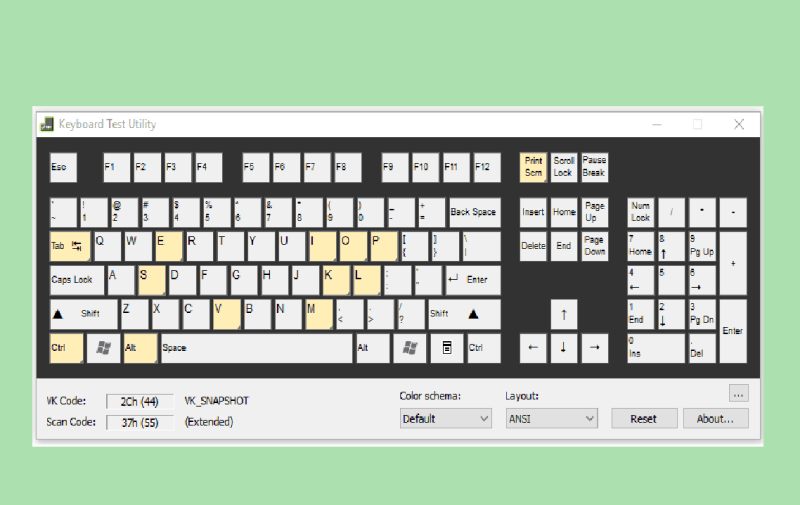Click the Insert key
Viewport: 800px width, 505px height.
click(x=533, y=212)
